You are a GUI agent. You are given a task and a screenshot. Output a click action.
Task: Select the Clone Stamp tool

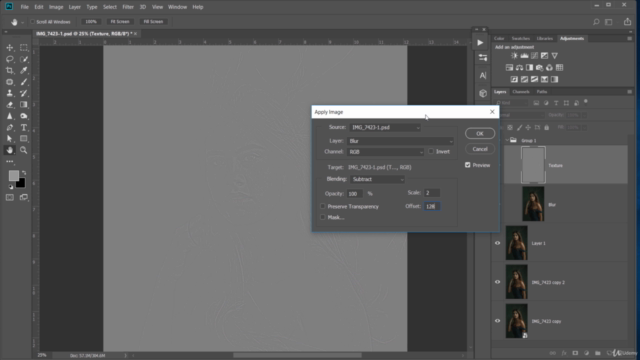click(9, 93)
